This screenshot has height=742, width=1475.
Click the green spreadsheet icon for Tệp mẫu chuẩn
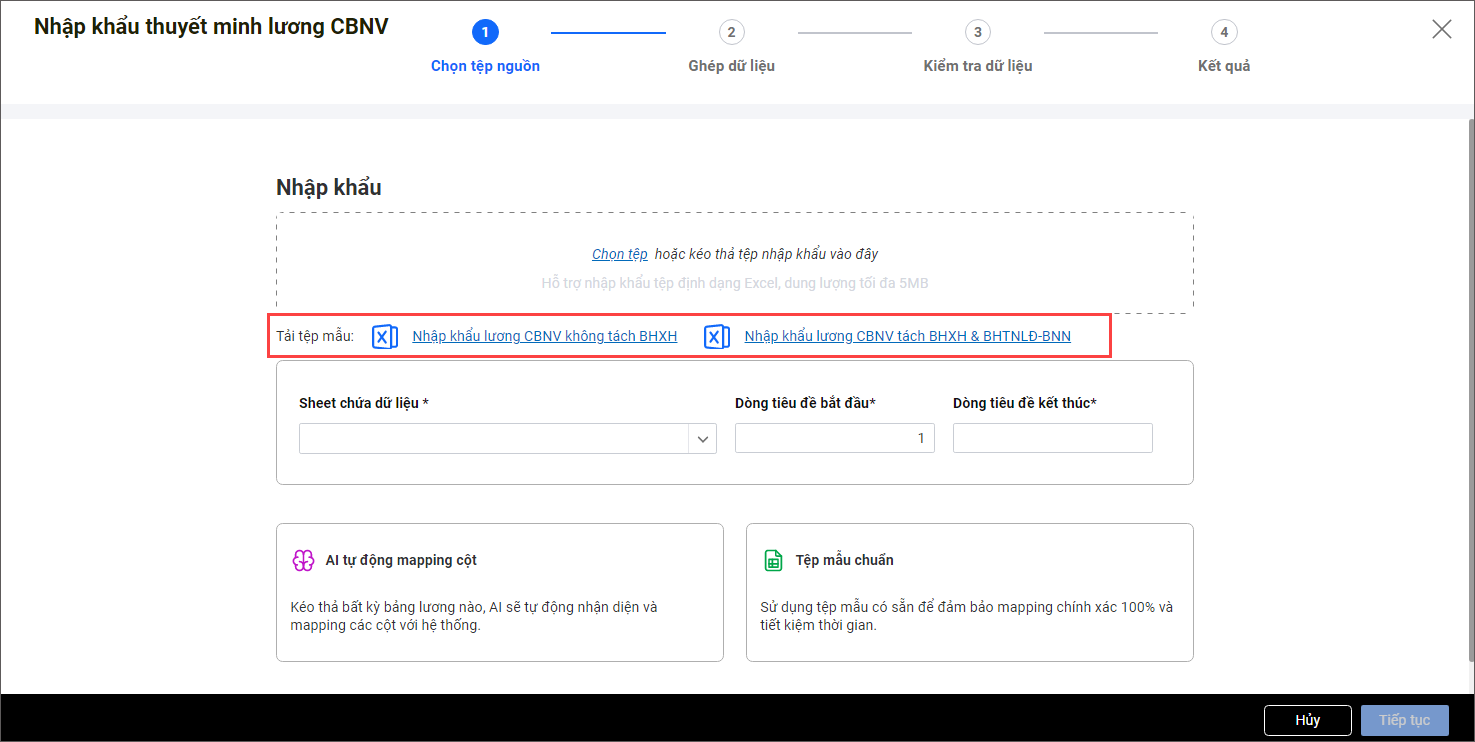(773, 560)
